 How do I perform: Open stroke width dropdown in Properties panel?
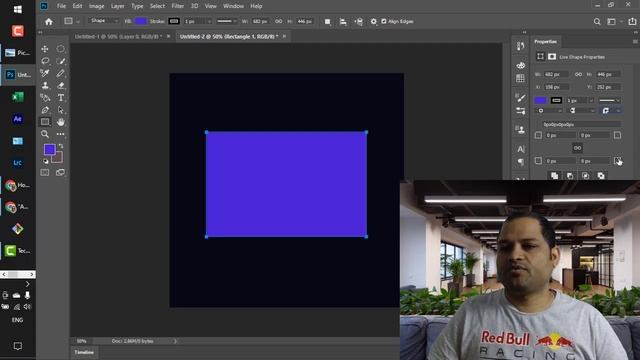click(591, 100)
